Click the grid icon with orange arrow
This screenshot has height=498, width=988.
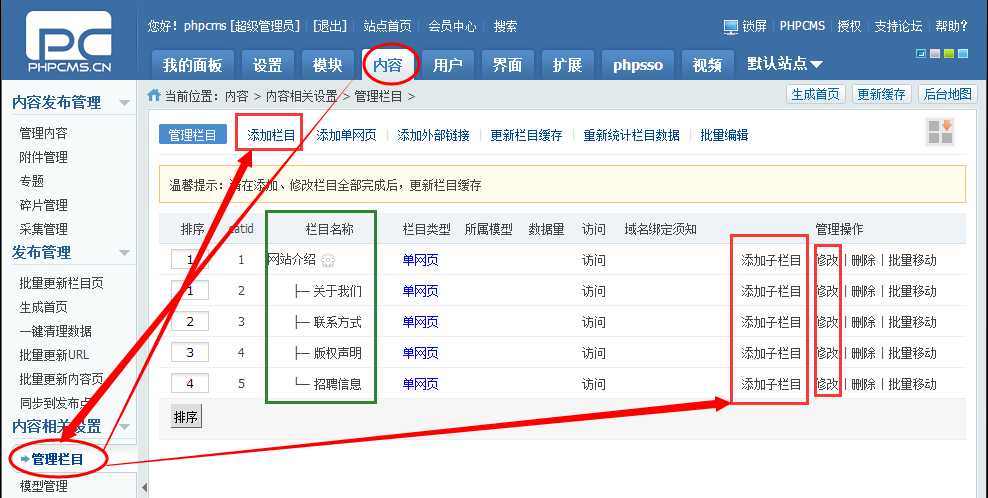tap(940, 131)
